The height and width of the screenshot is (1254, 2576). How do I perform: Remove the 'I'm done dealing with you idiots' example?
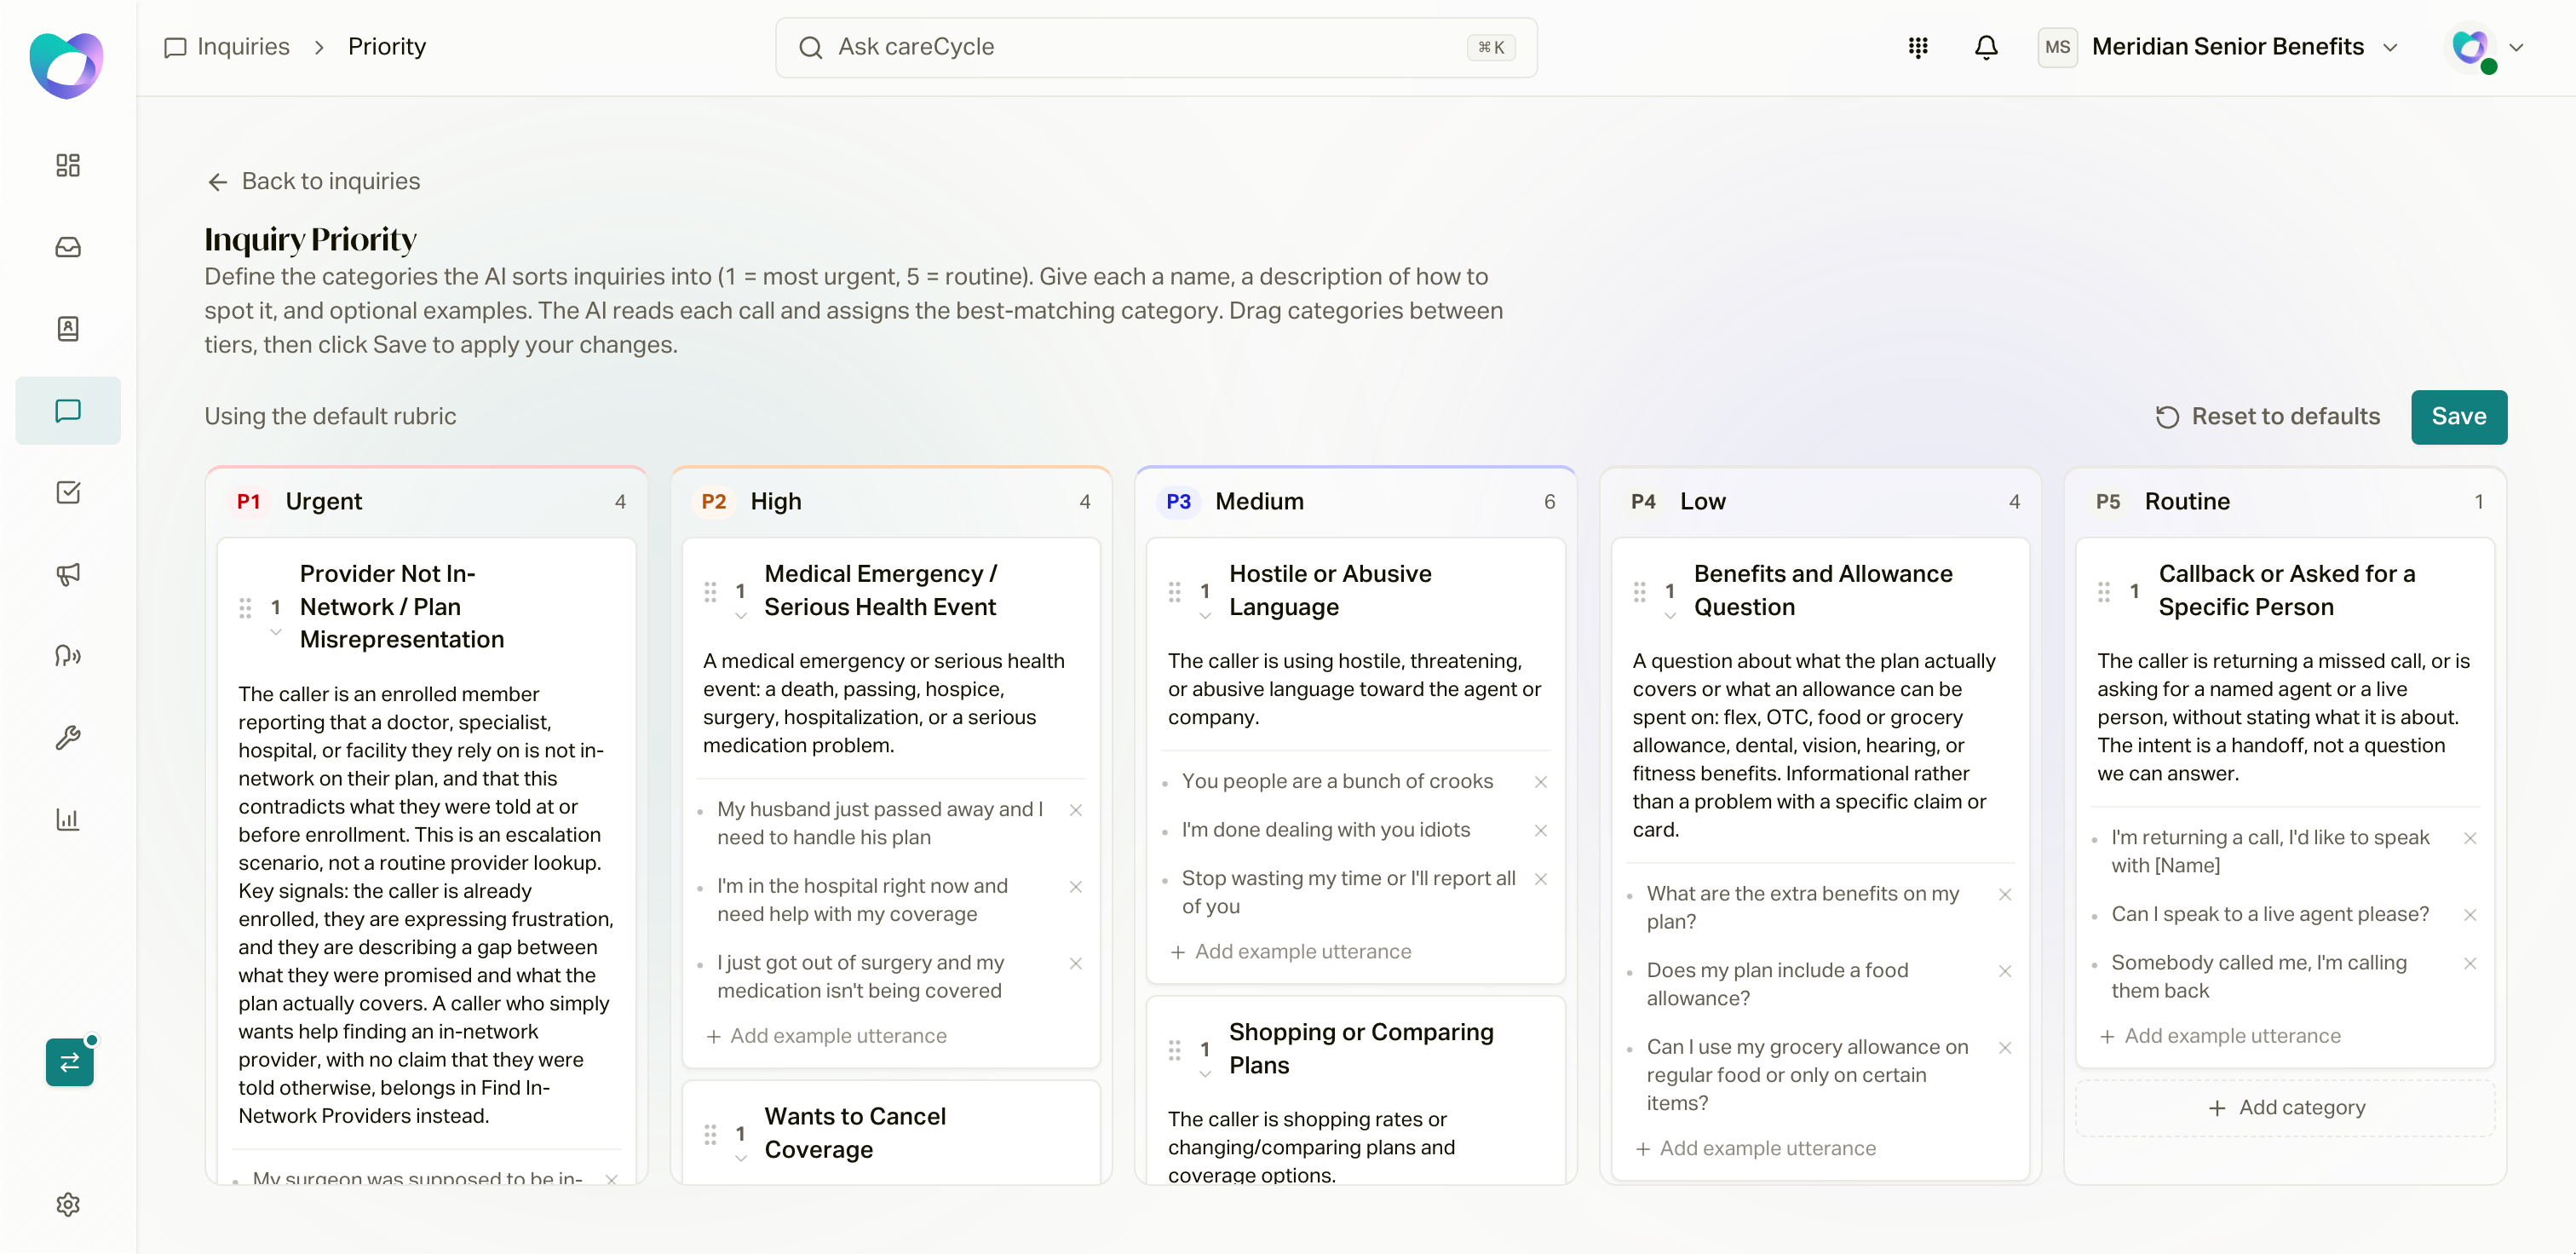point(1540,831)
